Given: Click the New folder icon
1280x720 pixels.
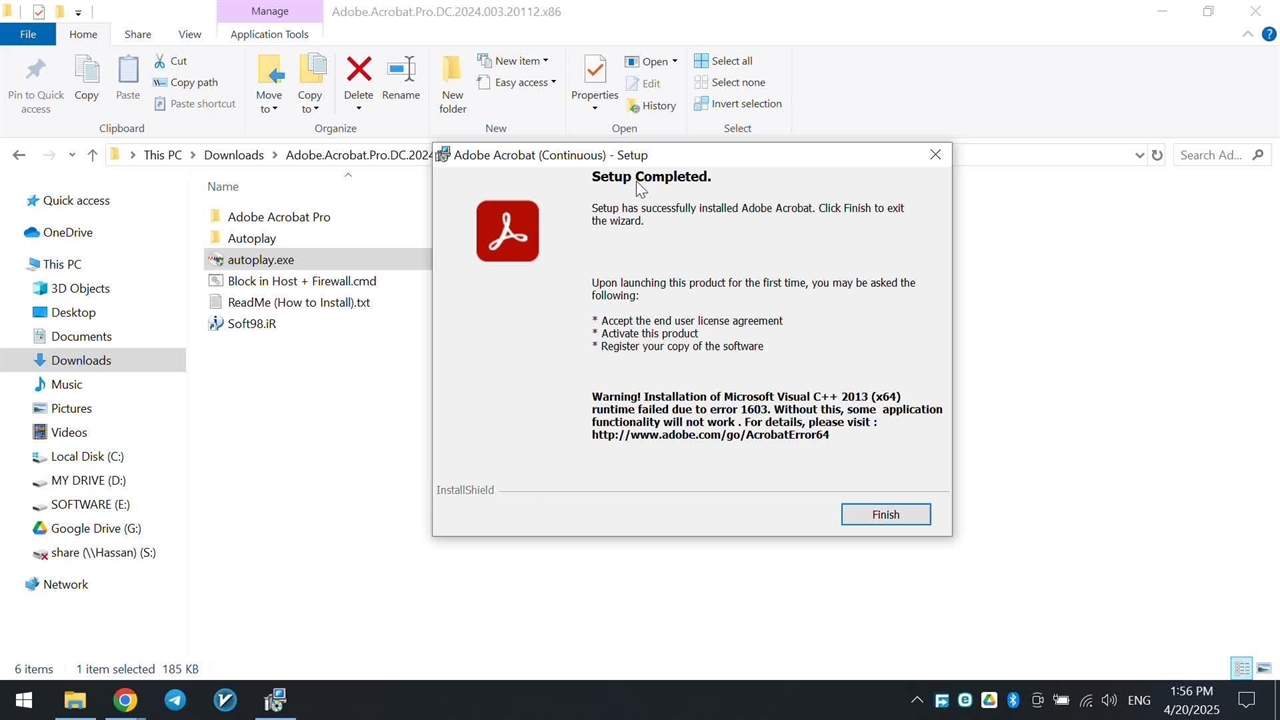Looking at the screenshot, I should 452,82.
